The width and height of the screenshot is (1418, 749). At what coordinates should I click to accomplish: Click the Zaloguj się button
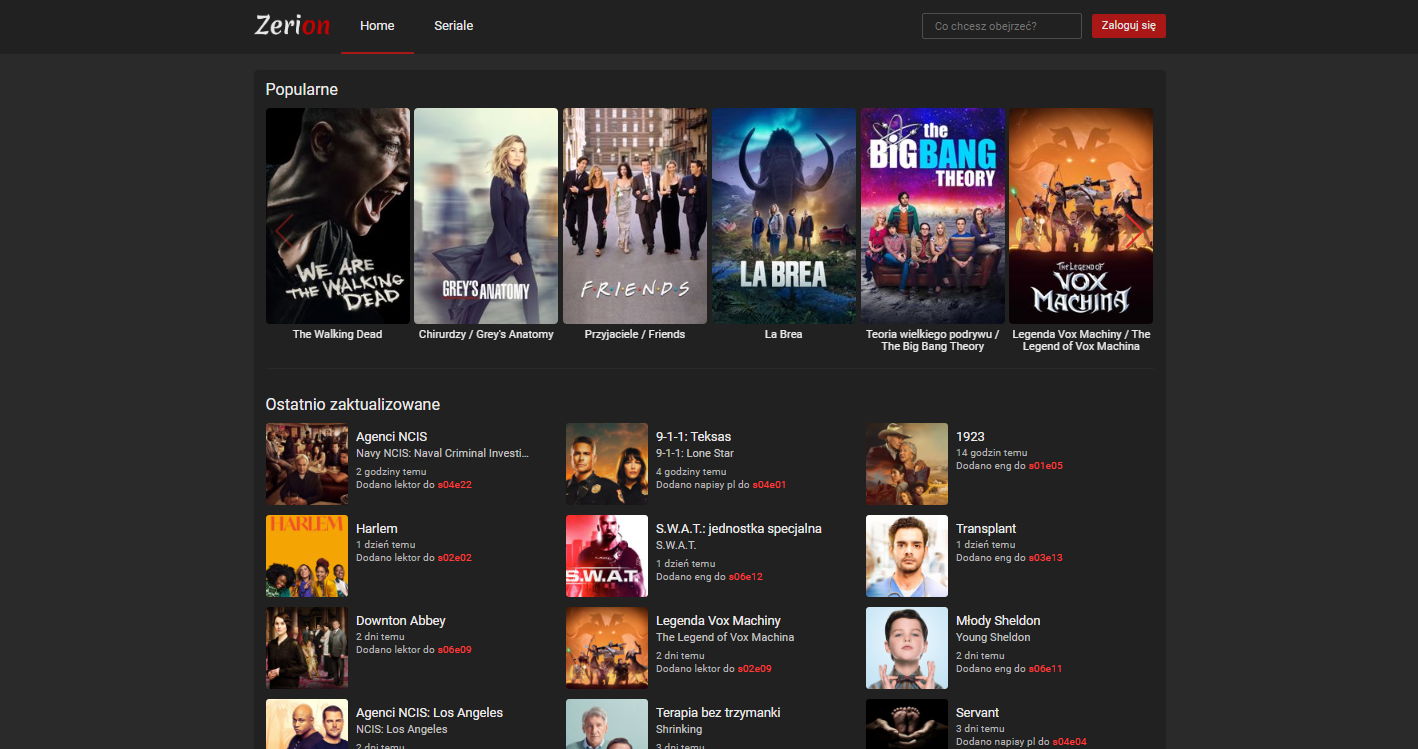1129,26
